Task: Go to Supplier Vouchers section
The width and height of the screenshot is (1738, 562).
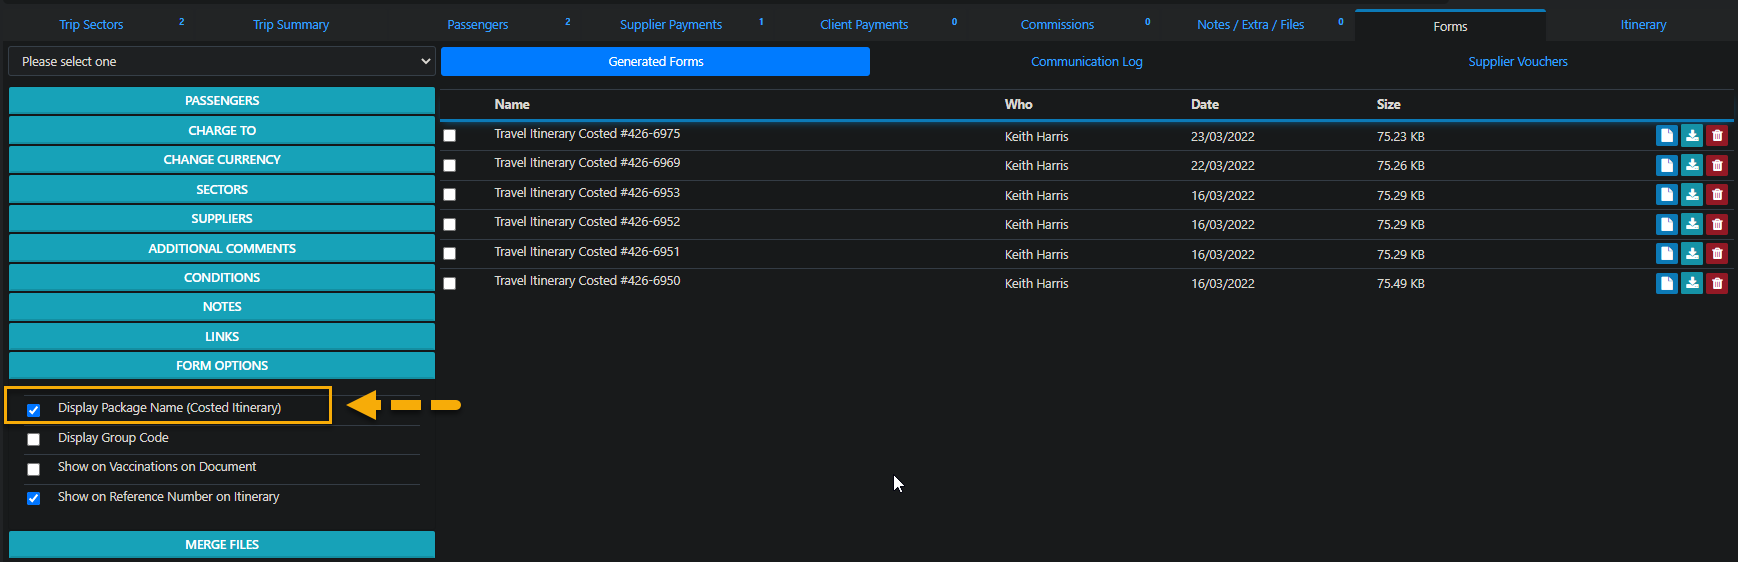Action: [x=1517, y=62]
